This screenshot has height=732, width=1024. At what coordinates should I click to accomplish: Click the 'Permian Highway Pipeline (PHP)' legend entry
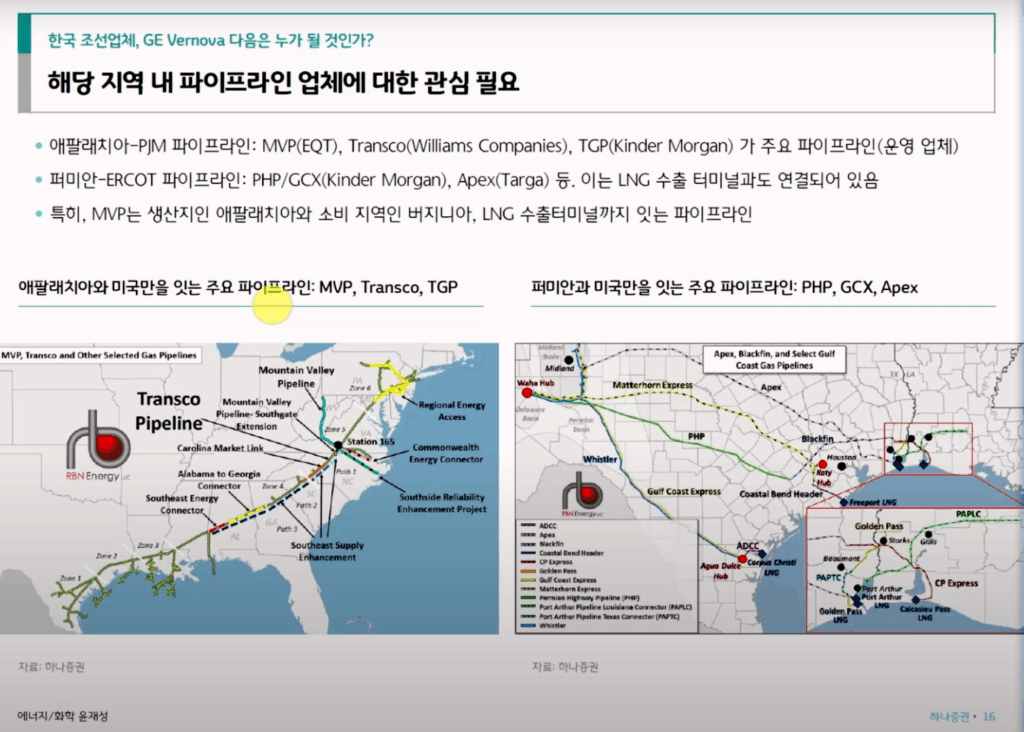coord(589,598)
